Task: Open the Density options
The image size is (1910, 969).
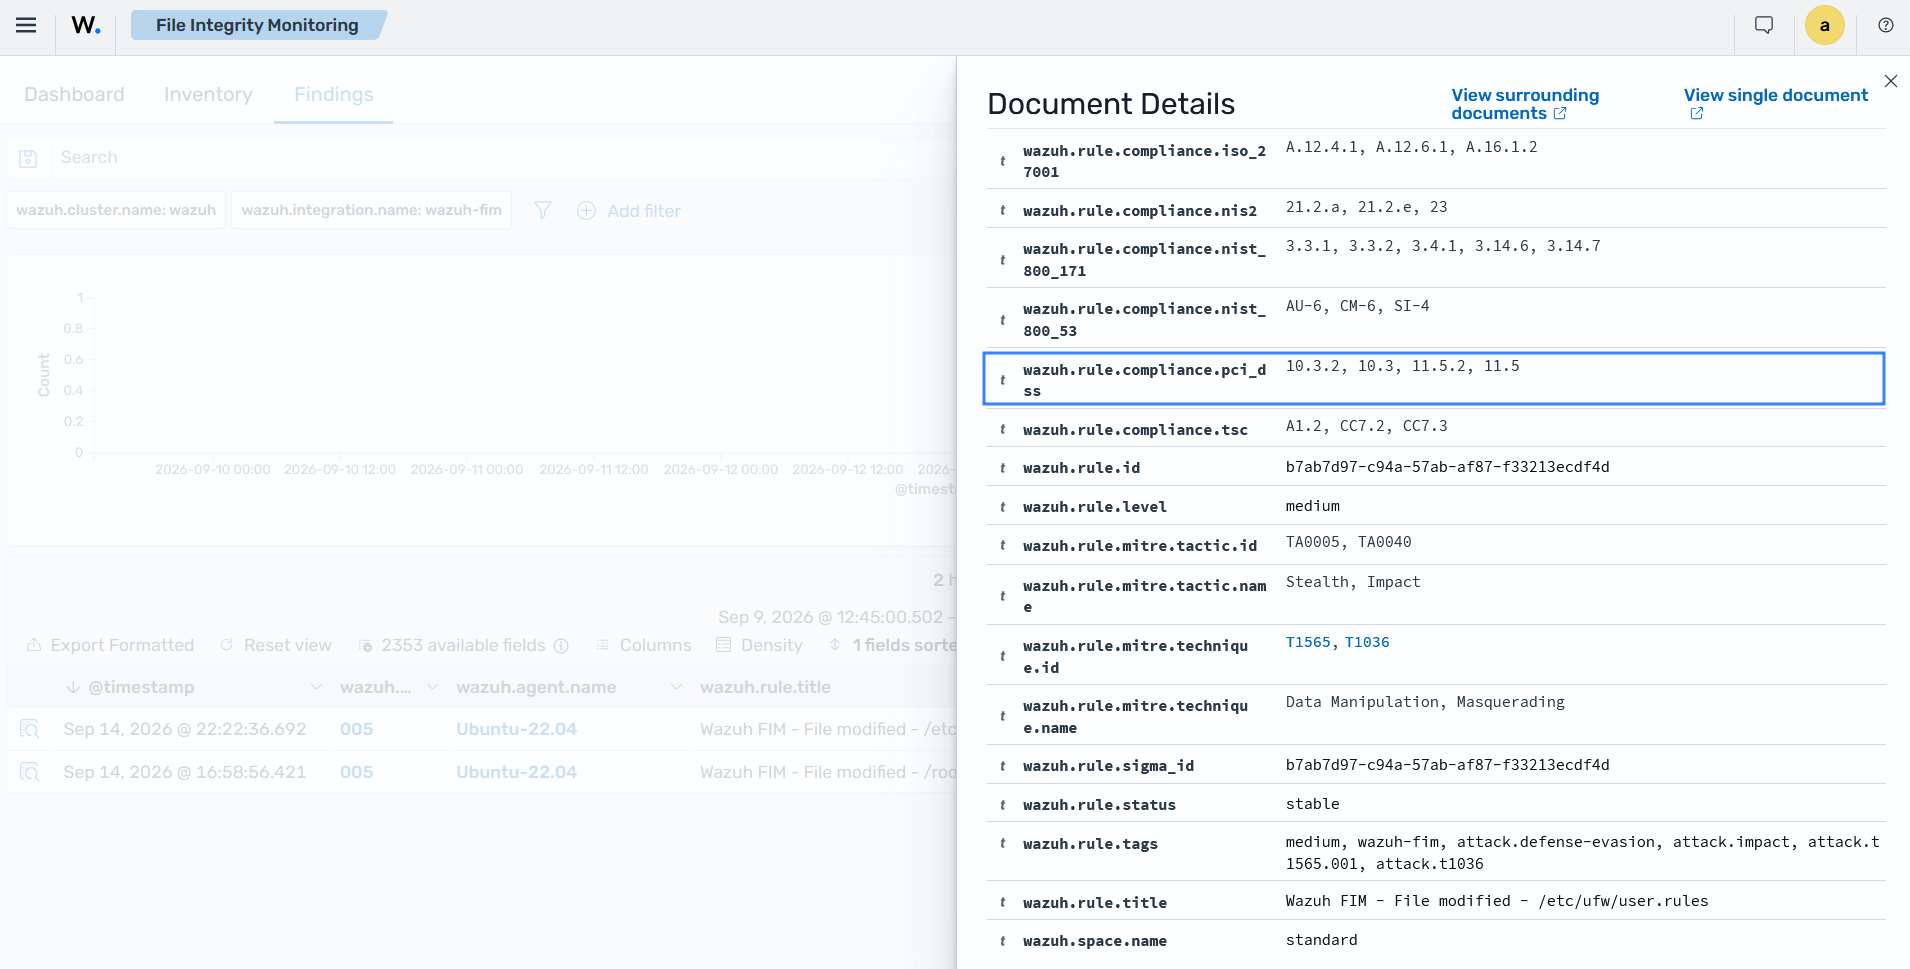Action: coord(760,645)
